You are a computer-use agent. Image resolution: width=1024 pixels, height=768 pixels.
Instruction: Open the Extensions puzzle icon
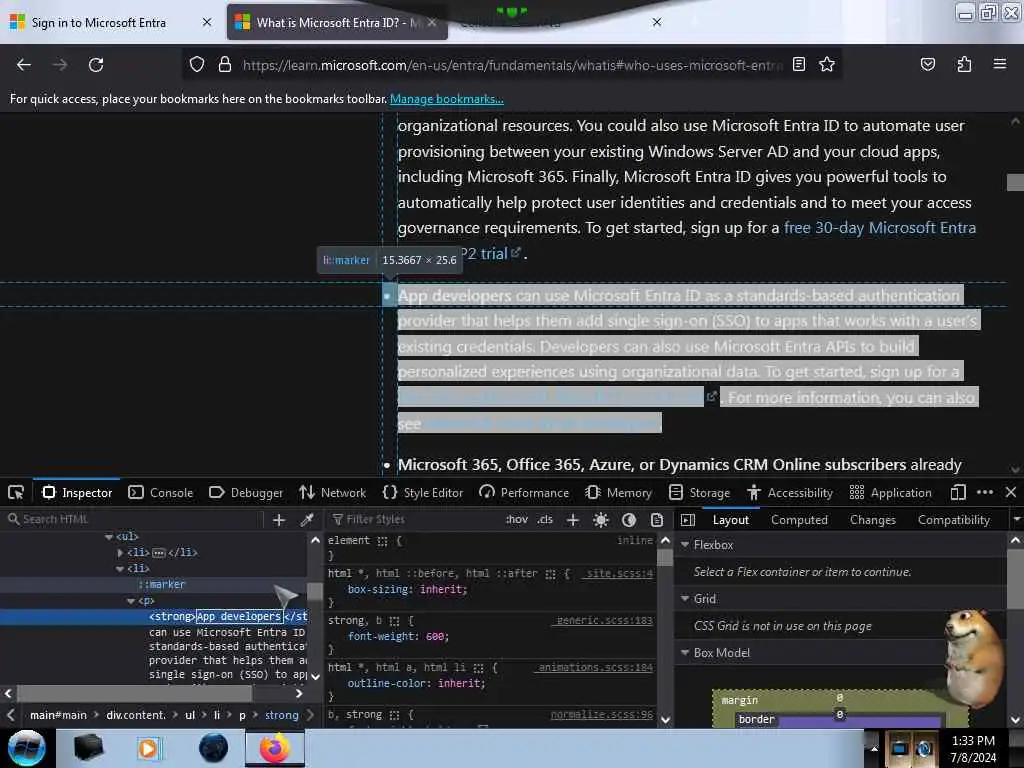pyautogui.click(x=964, y=64)
